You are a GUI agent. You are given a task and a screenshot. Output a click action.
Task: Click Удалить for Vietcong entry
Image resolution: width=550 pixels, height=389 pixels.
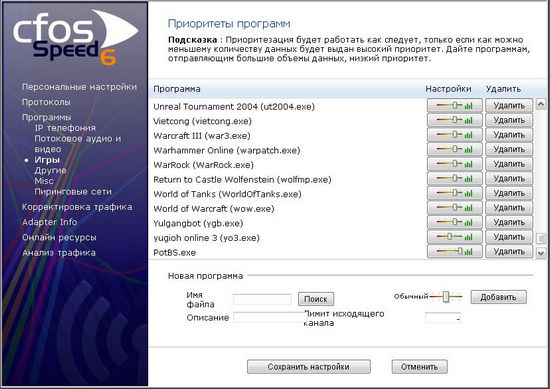pos(509,120)
